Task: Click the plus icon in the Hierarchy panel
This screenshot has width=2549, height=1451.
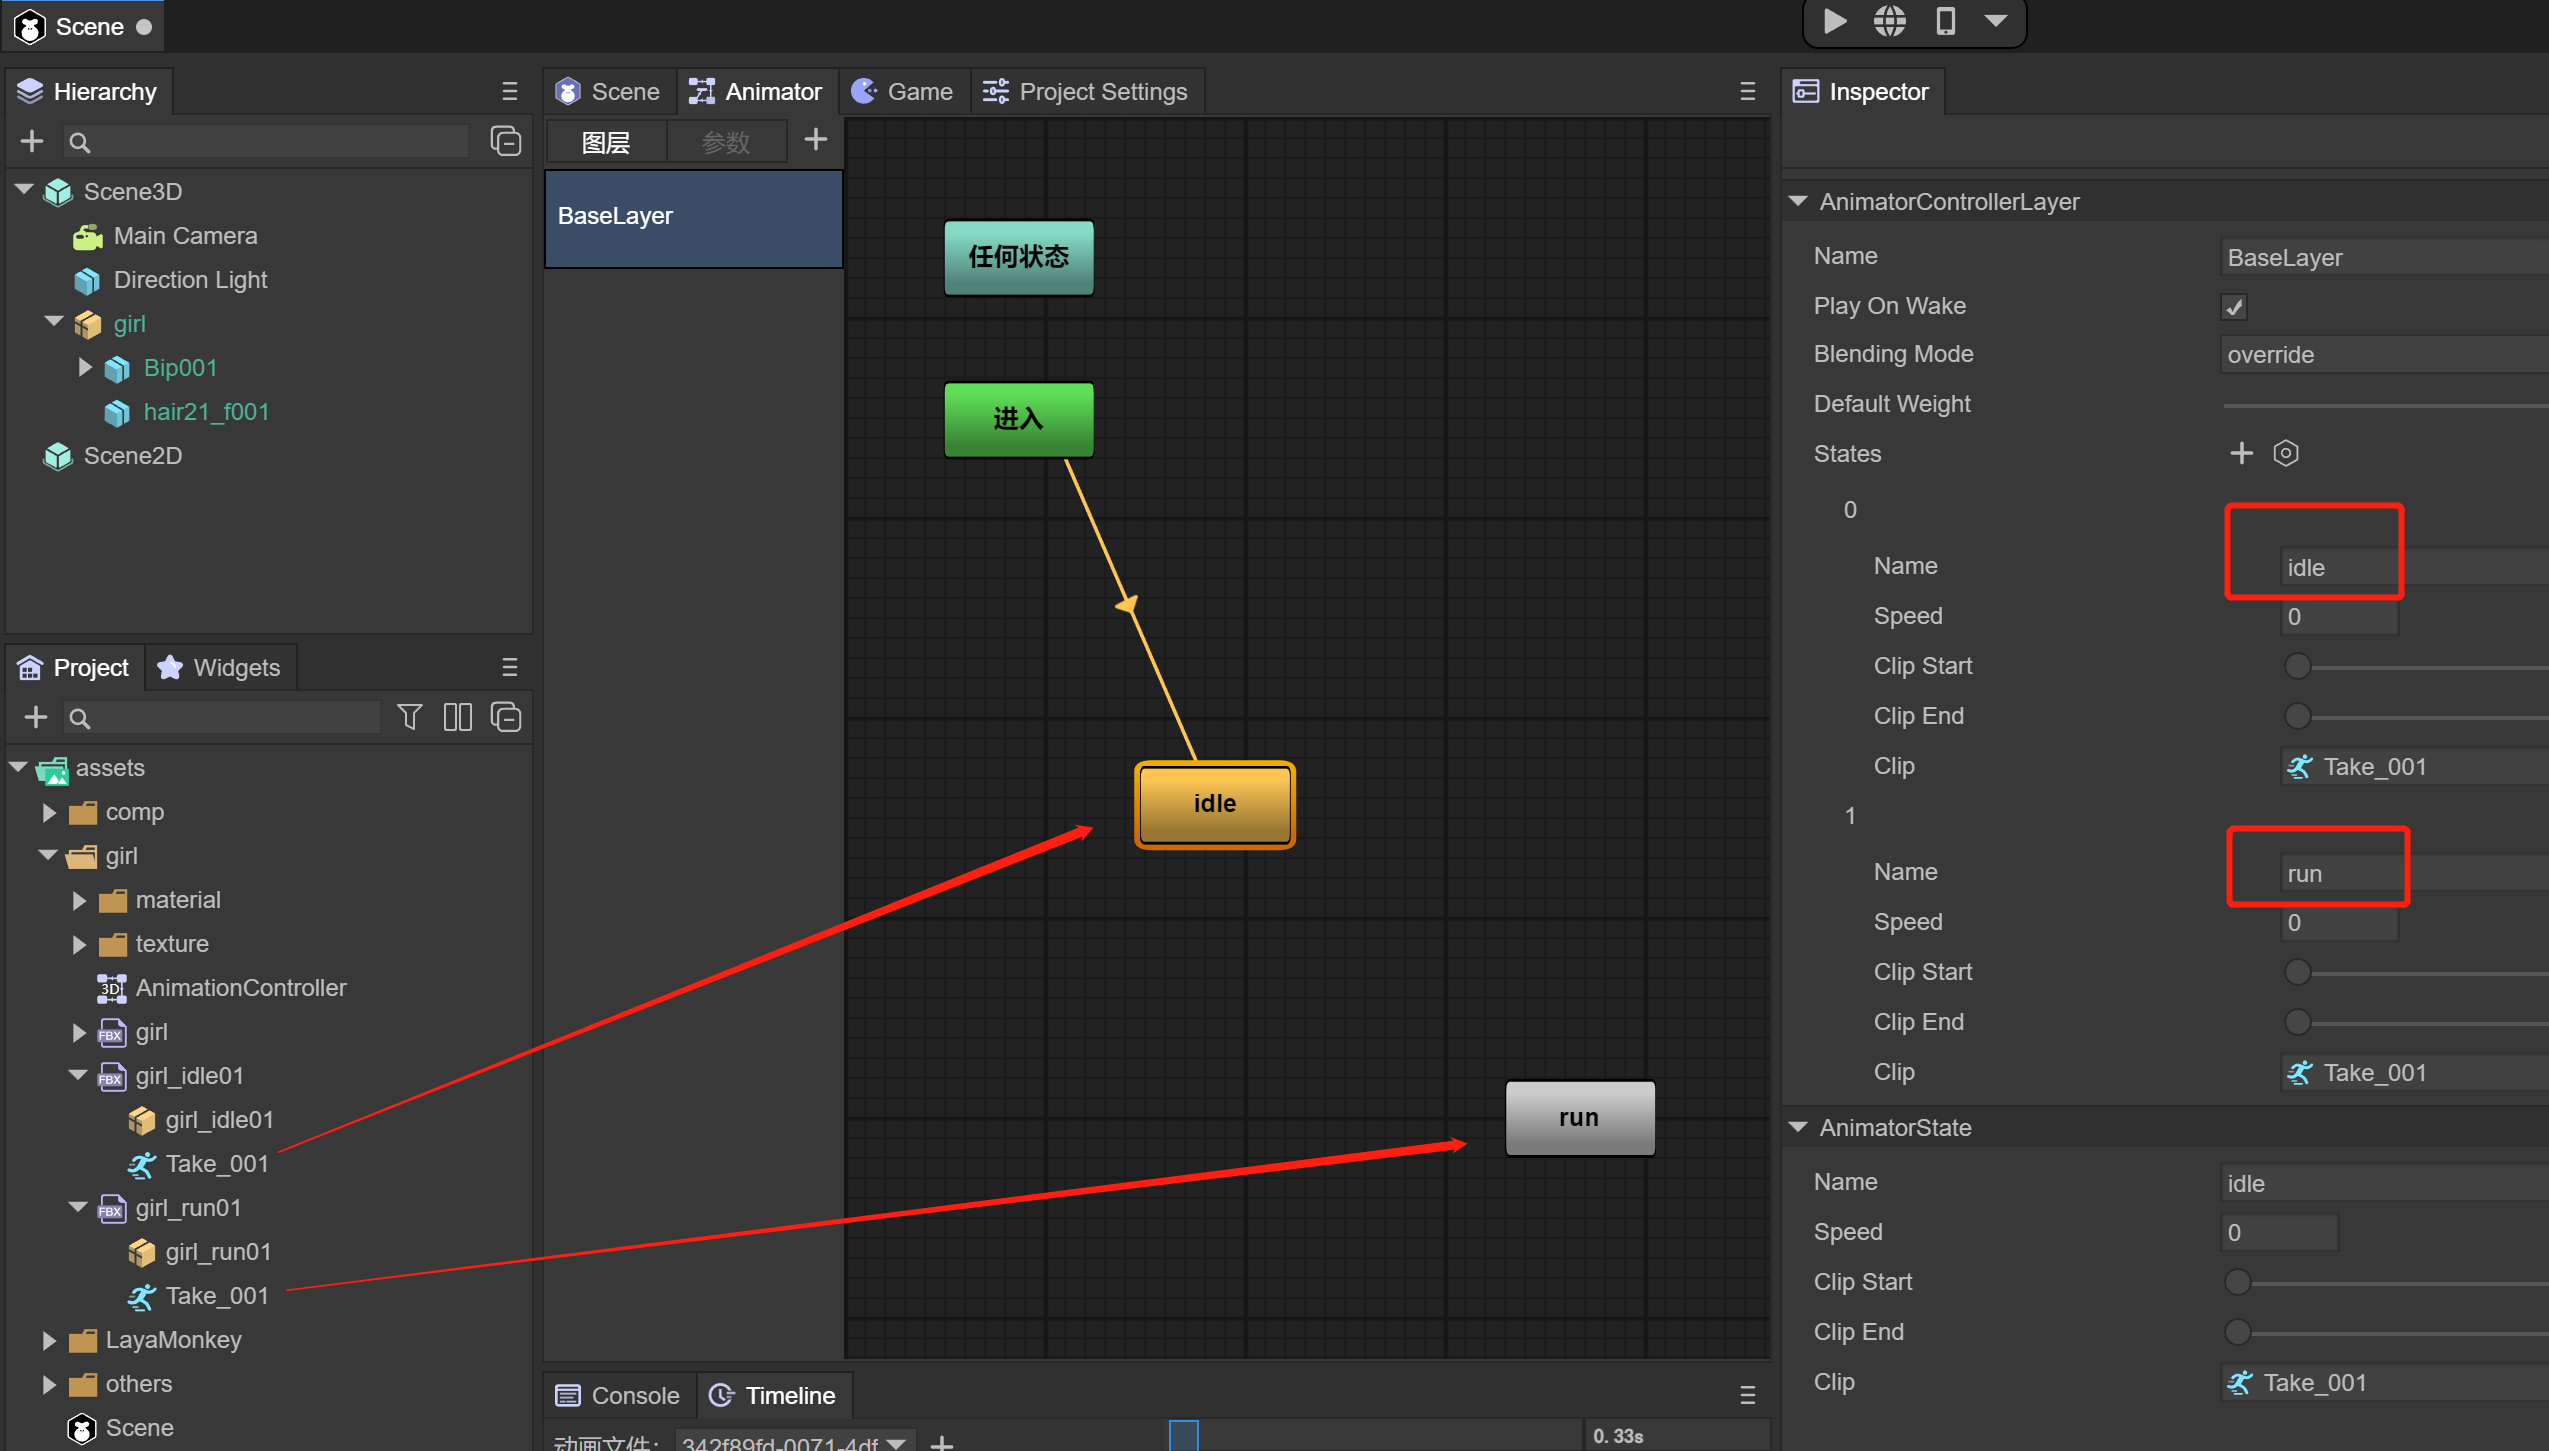Action: point(32,141)
